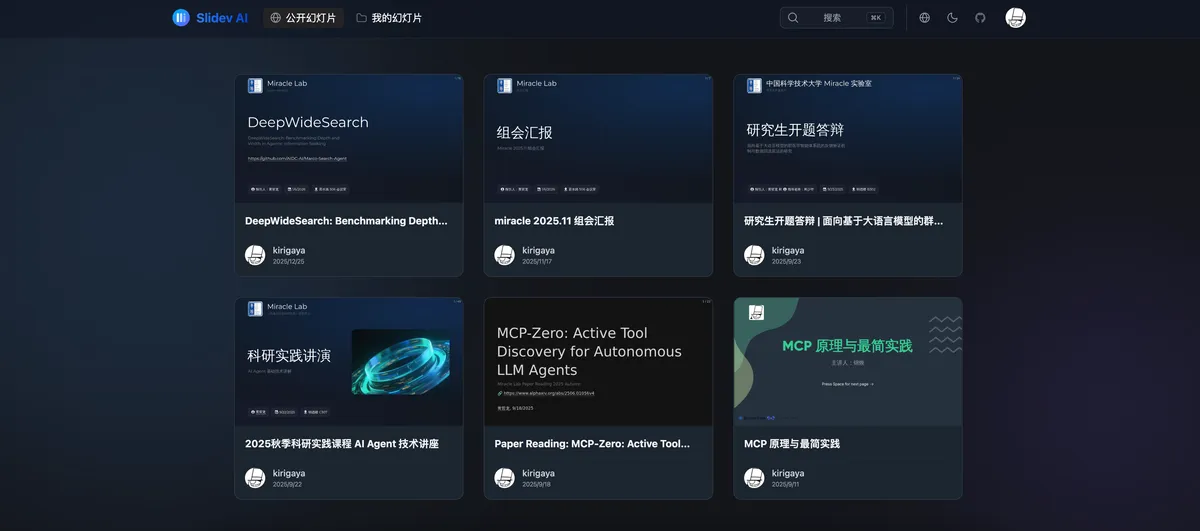The width and height of the screenshot is (1200, 531).
Task: Open the GitHub icon link
Action: pyautogui.click(x=980, y=17)
